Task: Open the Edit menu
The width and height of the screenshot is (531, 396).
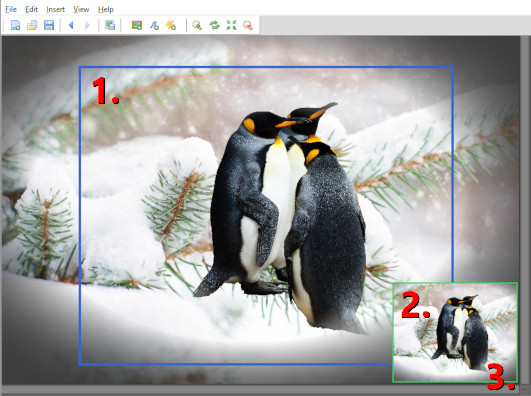Action: tap(31, 9)
